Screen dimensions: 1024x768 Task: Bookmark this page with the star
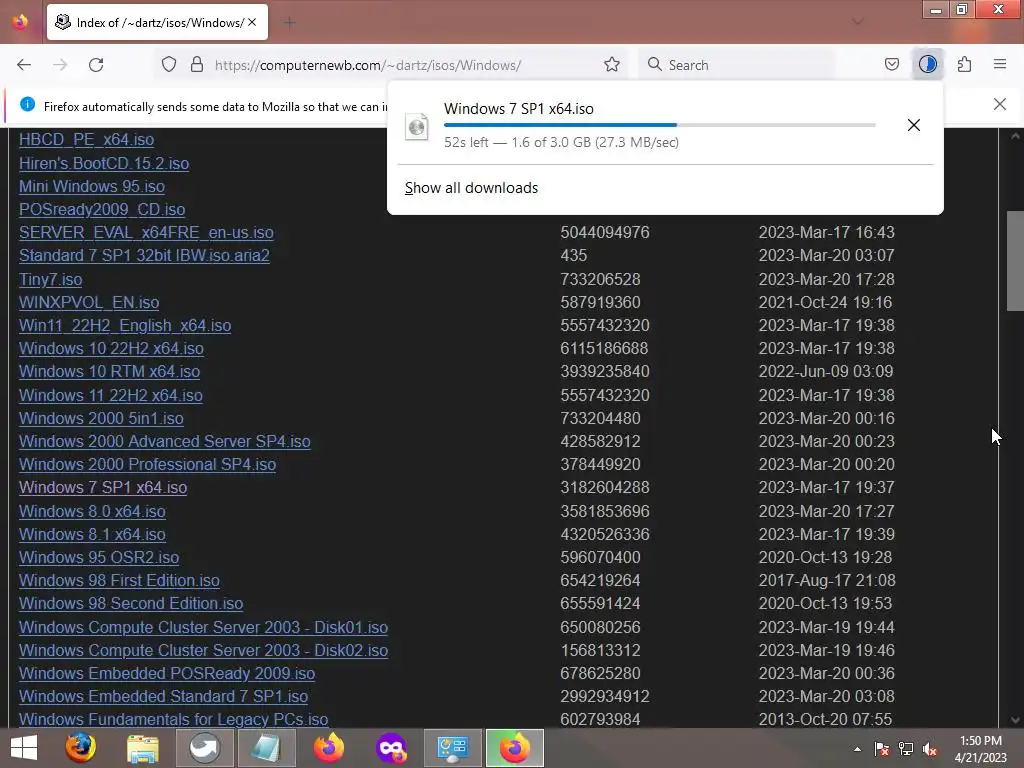pos(611,65)
